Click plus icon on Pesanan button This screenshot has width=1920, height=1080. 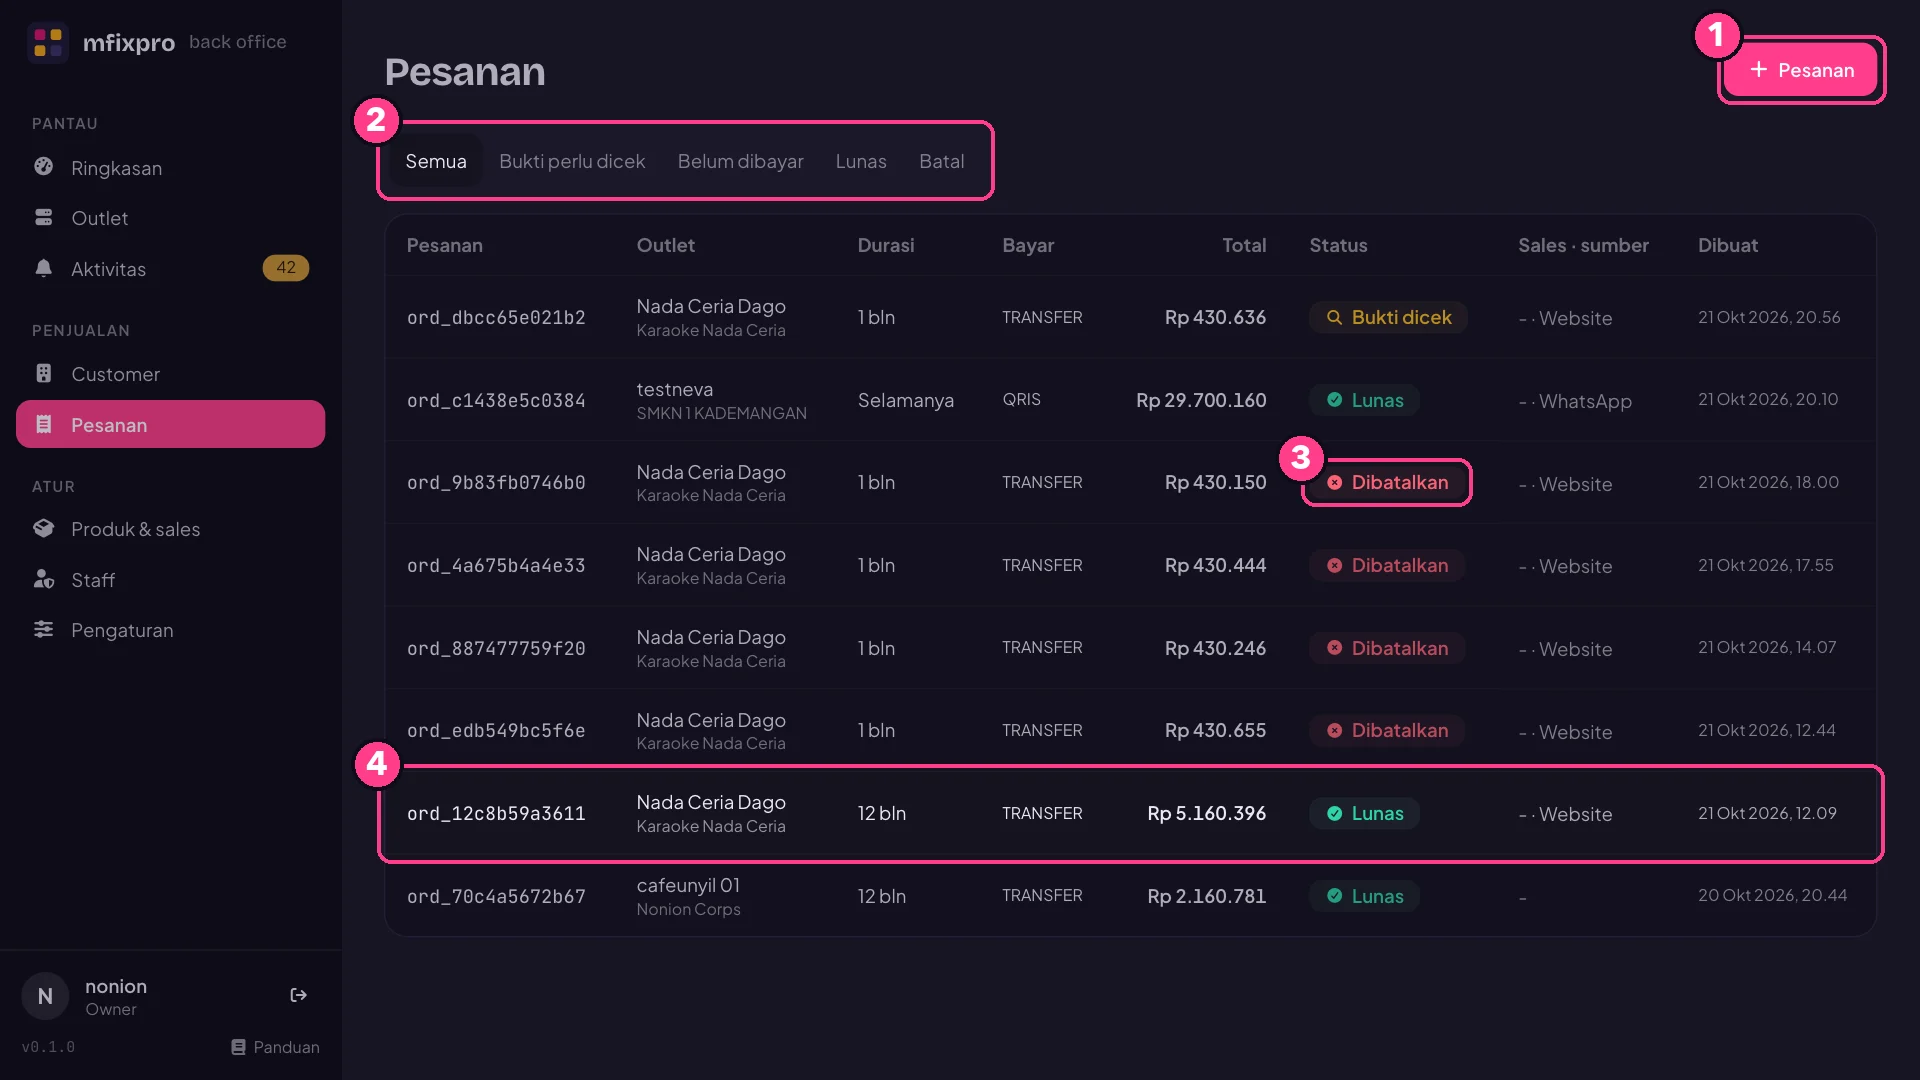[1758, 69]
